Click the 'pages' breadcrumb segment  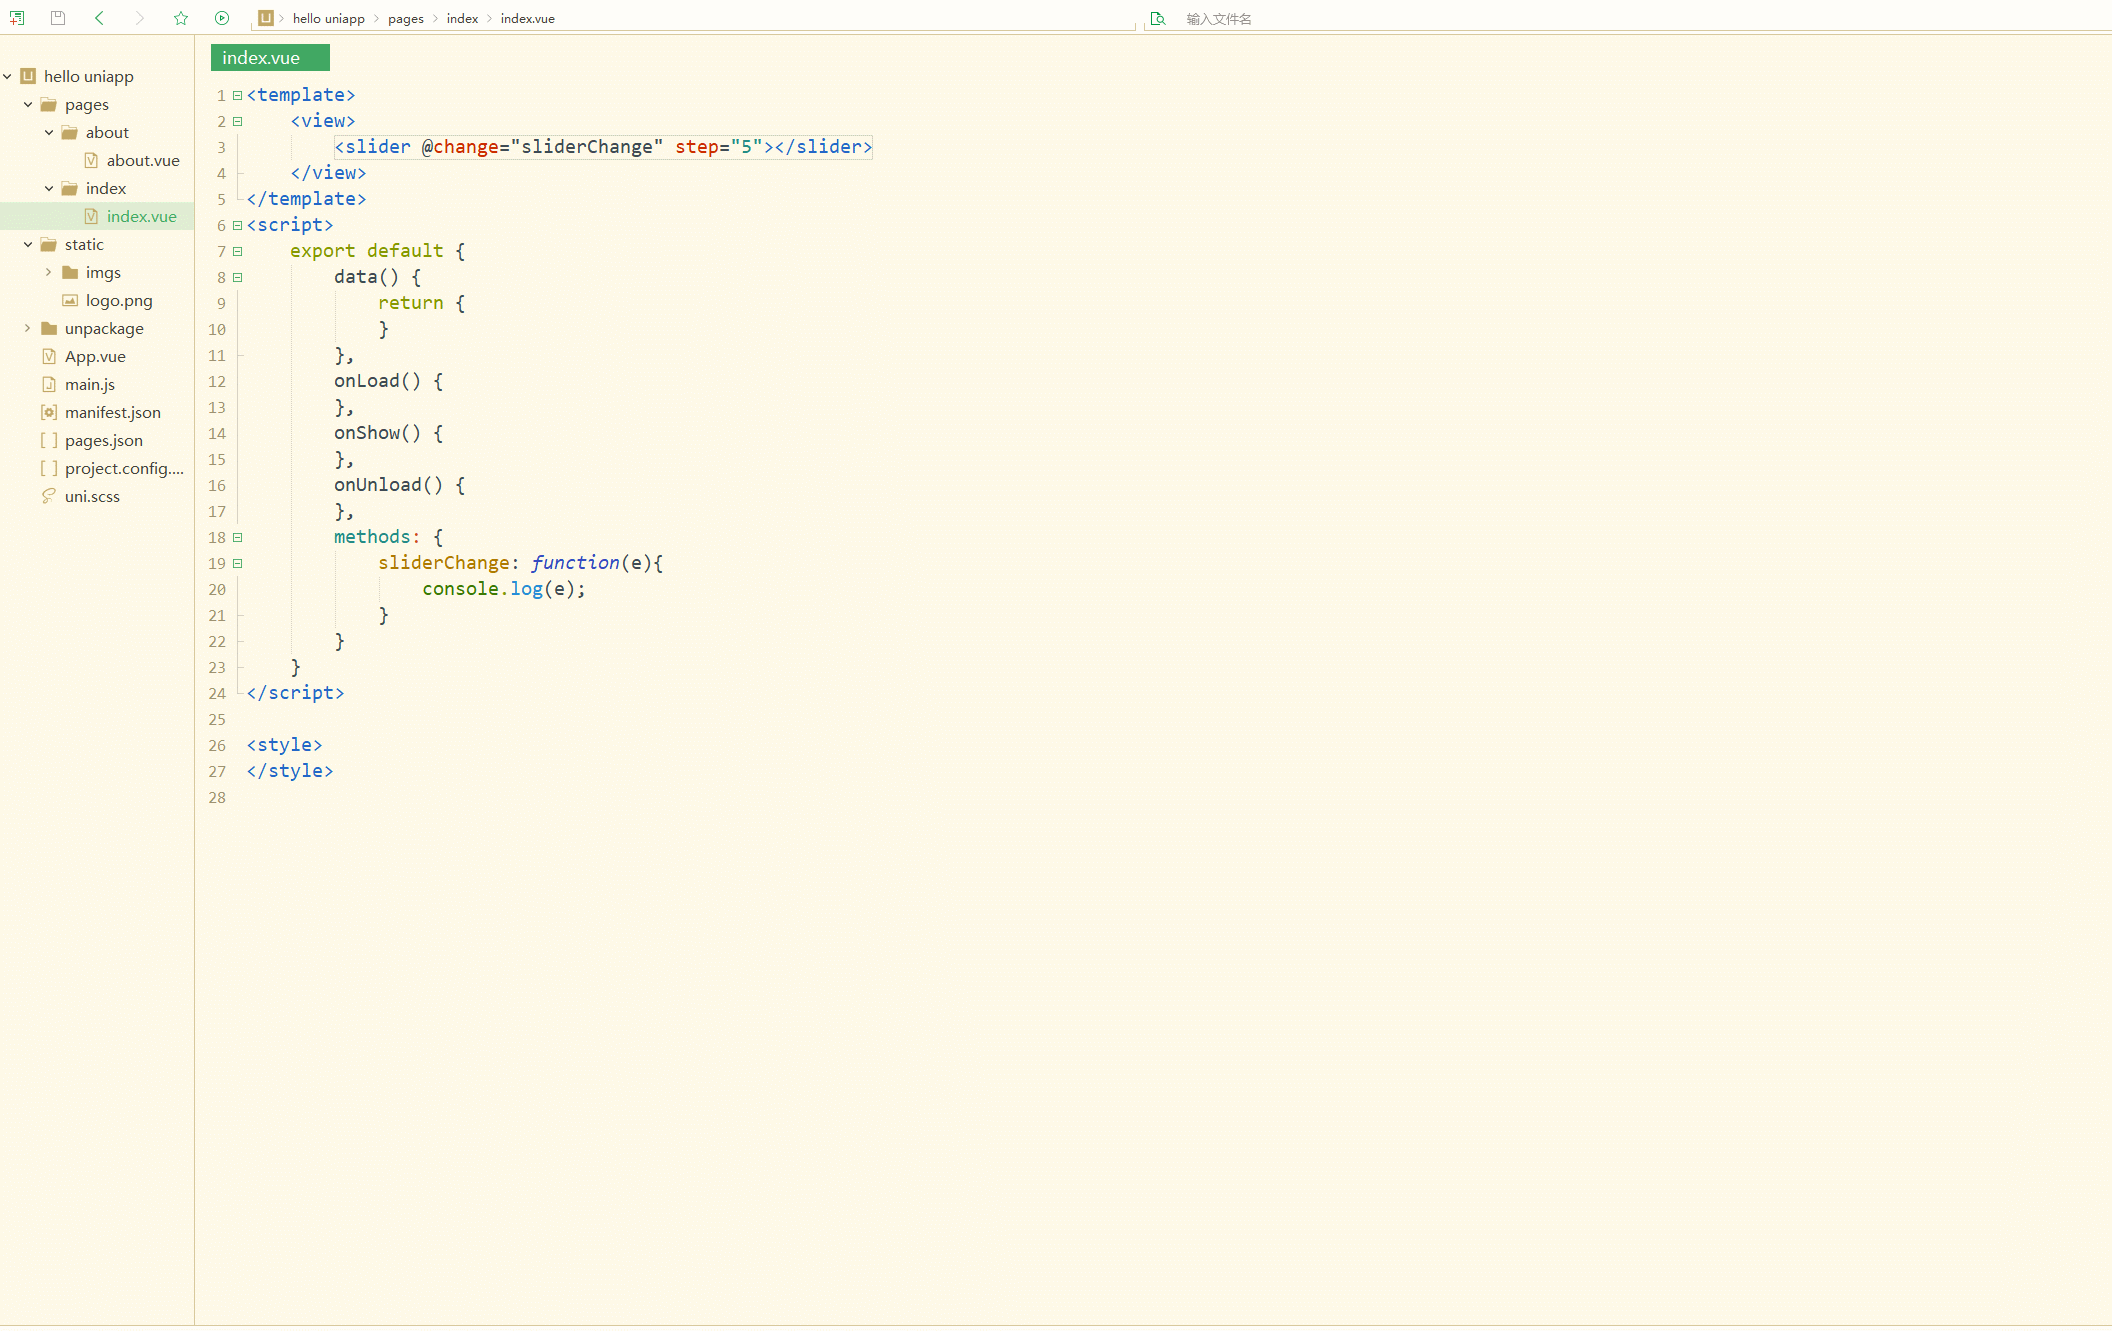coord(406,19)
